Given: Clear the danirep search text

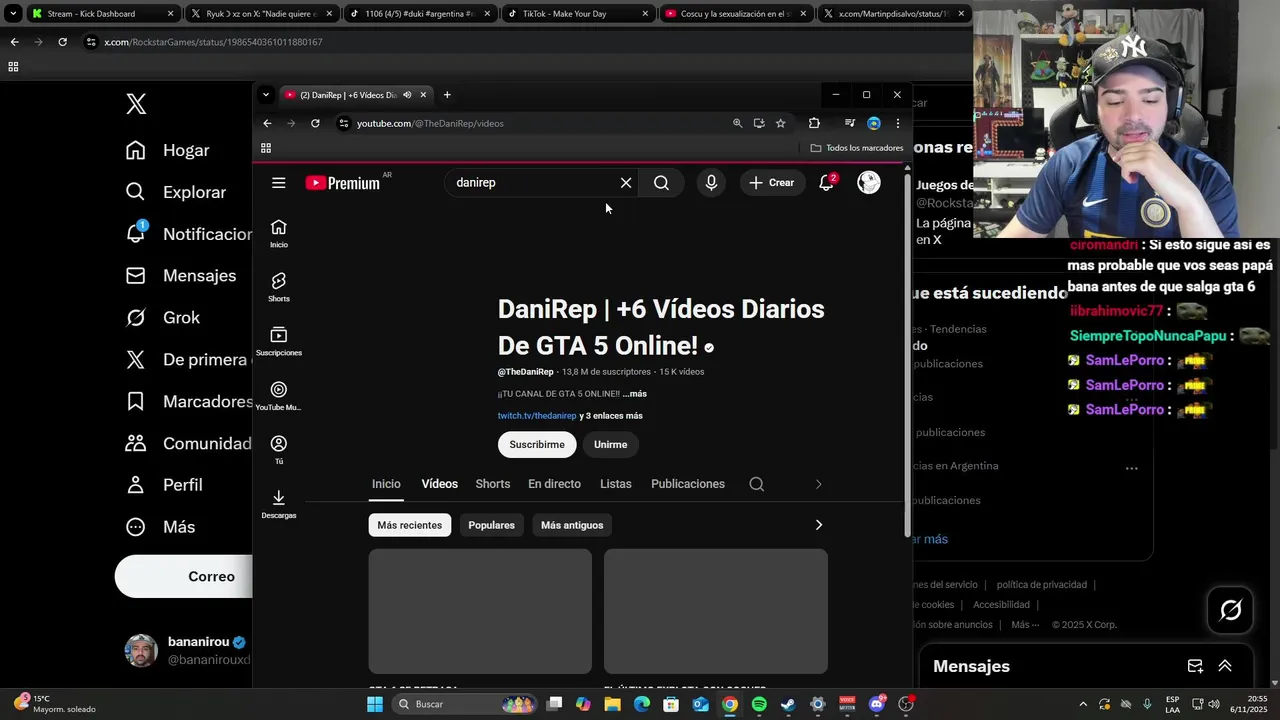Looking at the screenshot, I should (x=626, y=183).
